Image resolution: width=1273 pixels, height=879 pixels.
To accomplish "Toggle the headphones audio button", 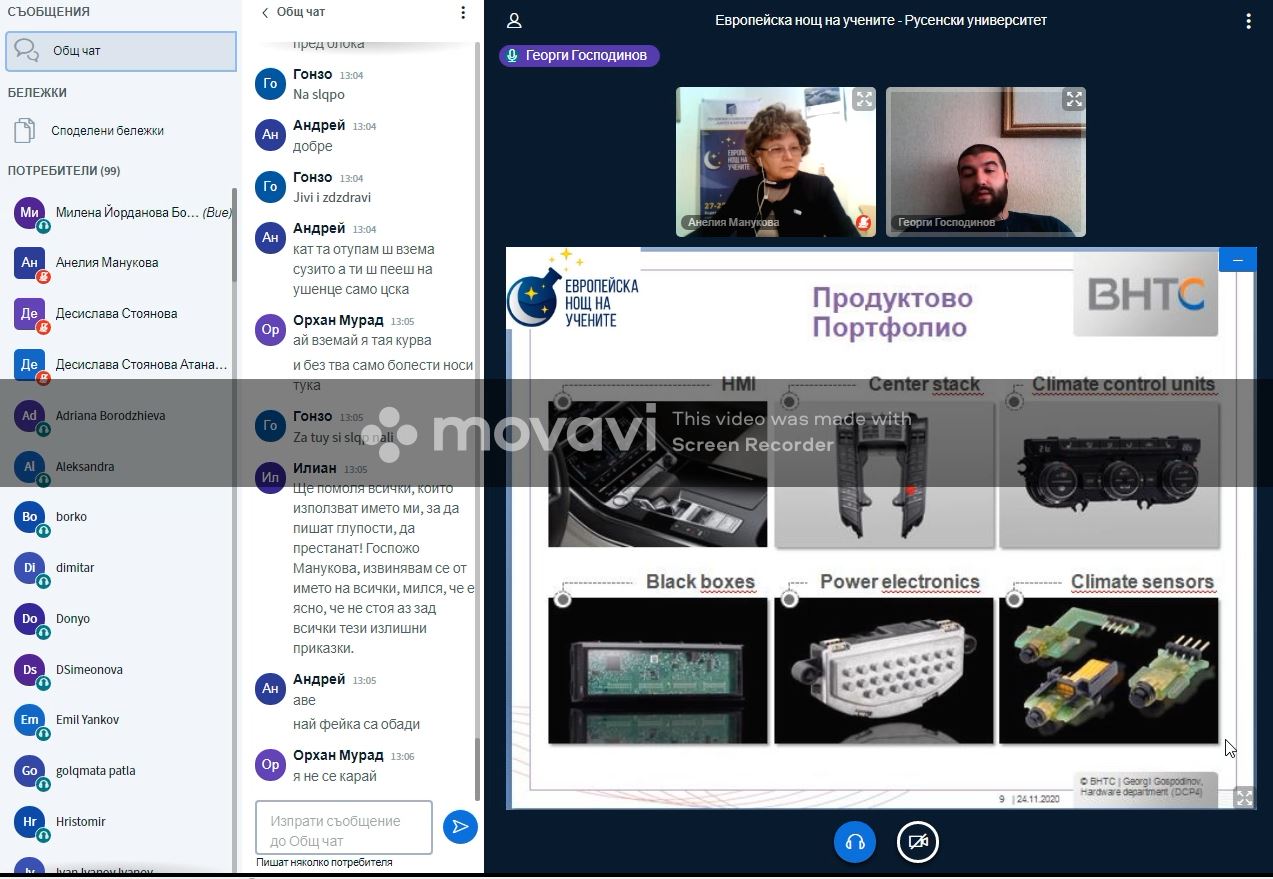I will pos(854,842).
